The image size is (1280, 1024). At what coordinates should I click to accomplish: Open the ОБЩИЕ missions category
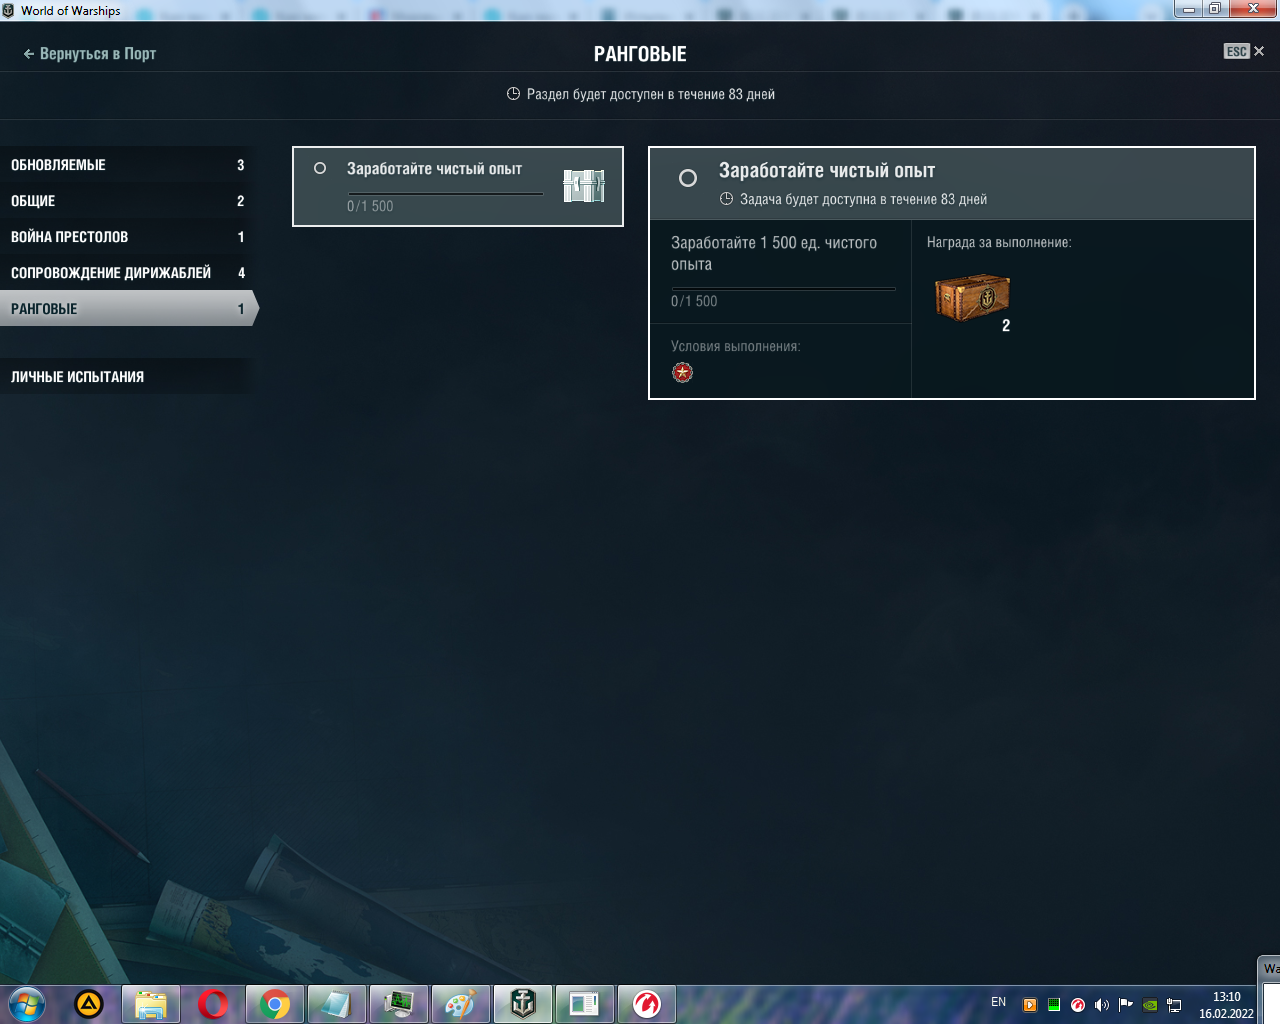point(128,201)
